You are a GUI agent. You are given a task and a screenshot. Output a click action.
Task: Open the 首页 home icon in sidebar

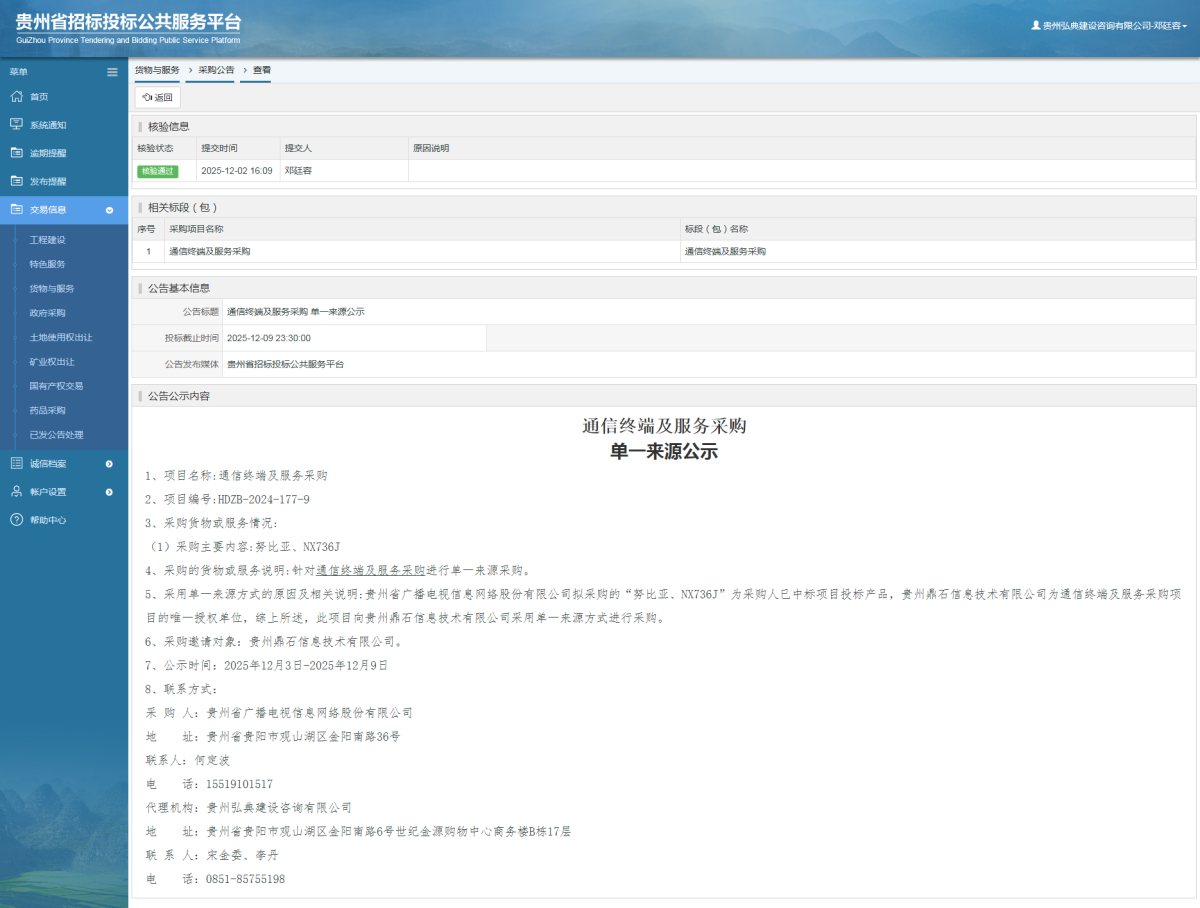click(x=16, y=97)
